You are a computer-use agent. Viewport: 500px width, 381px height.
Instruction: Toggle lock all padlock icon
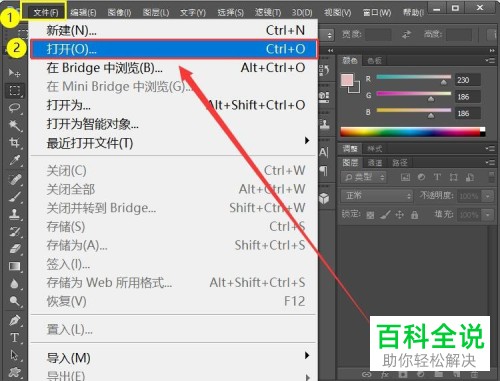click(414, 215)
